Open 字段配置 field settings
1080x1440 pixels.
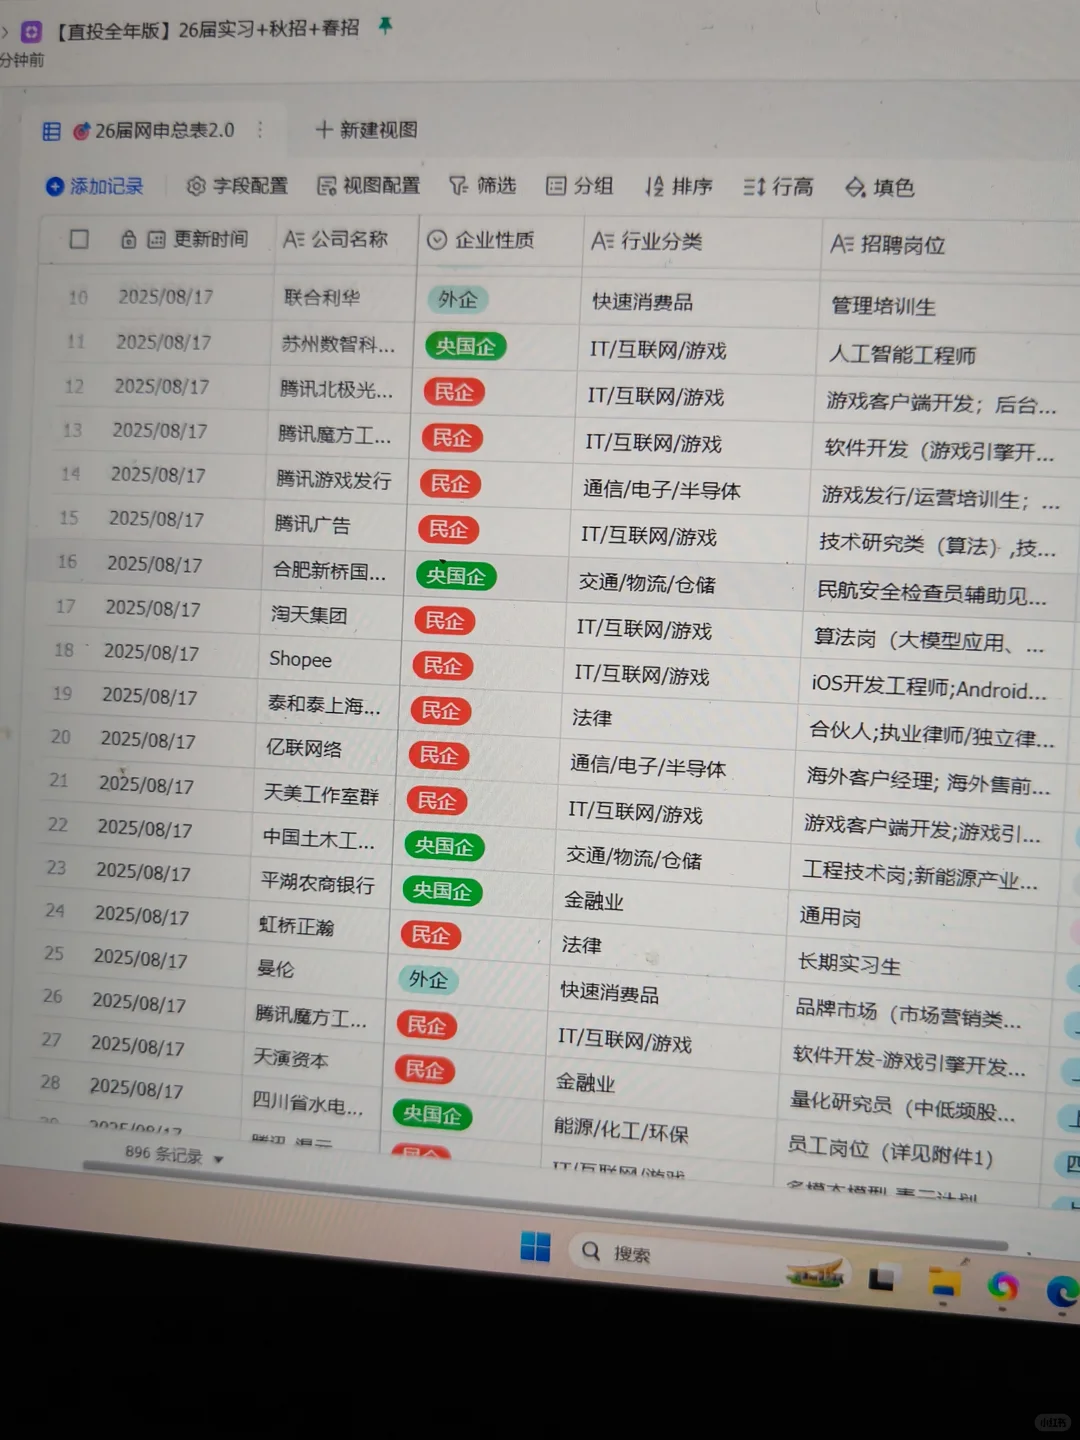(x=238, y=186)
